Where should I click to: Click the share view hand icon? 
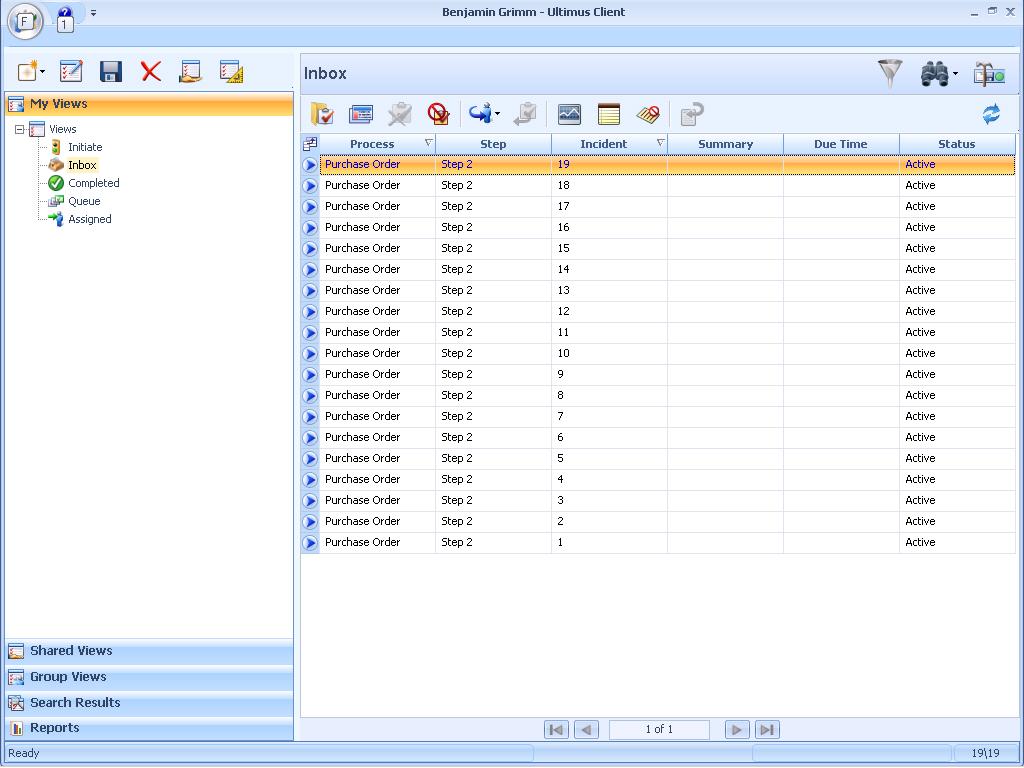(x=190, y=71)
